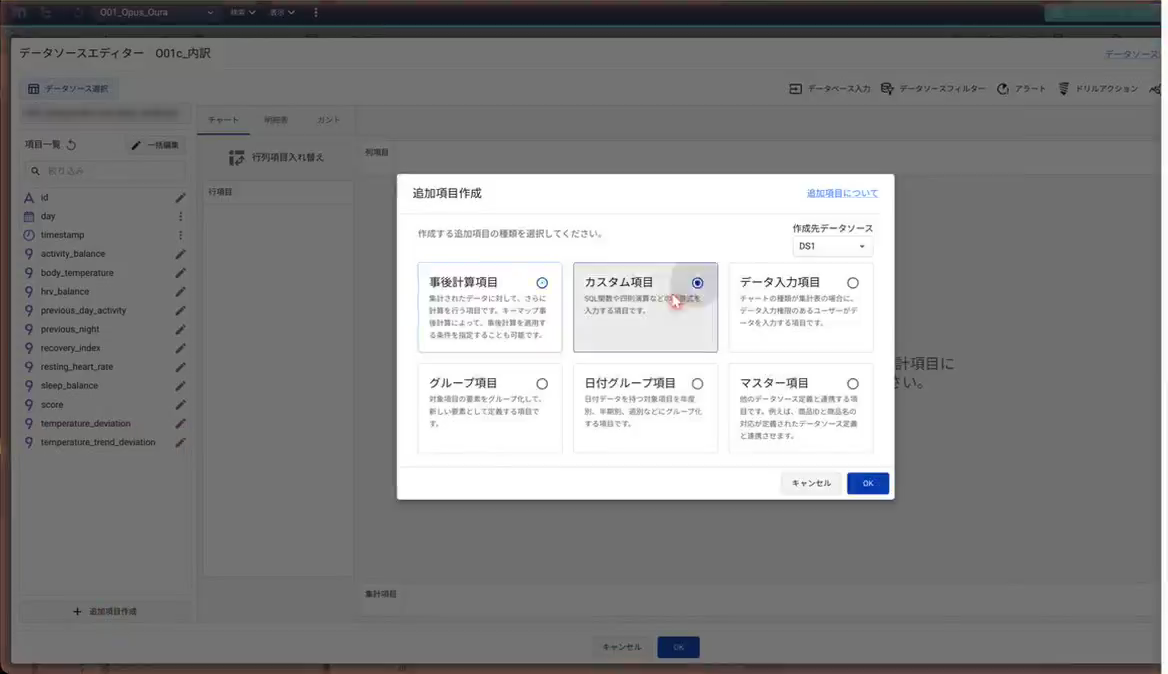Select the 日付グループ項目 radio button
1168x674 pixels.
pos(697,384)
